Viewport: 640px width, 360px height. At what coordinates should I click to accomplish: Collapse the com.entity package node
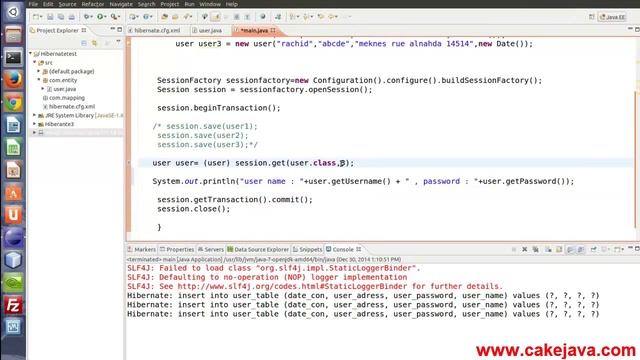coord(39,80)
